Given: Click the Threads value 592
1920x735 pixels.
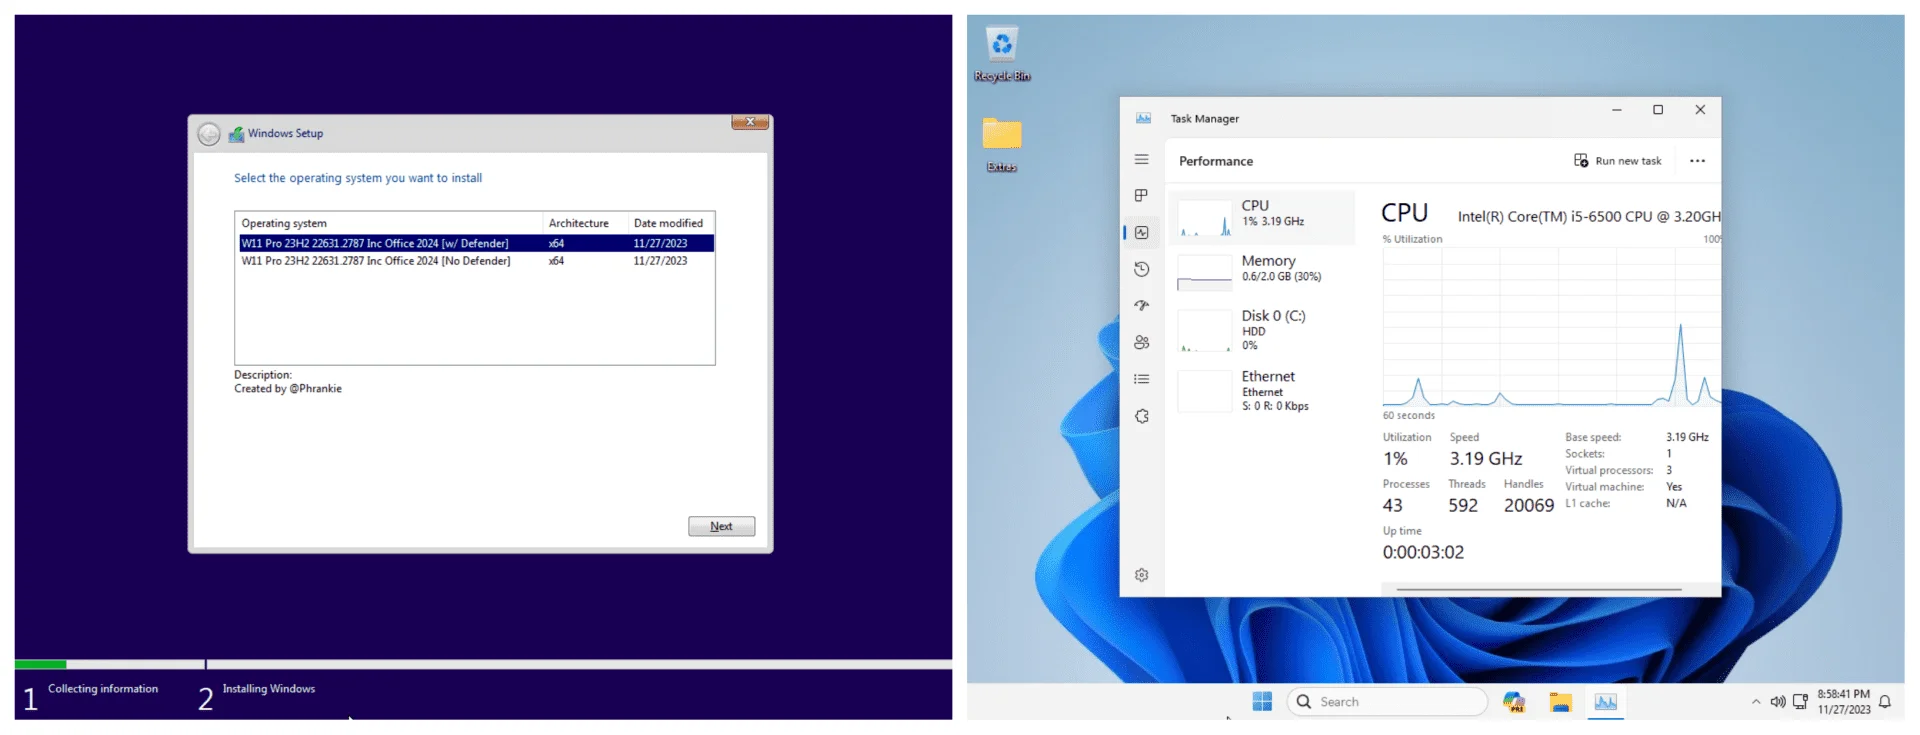Looking at the screenshot, I should pos(1463,506).
